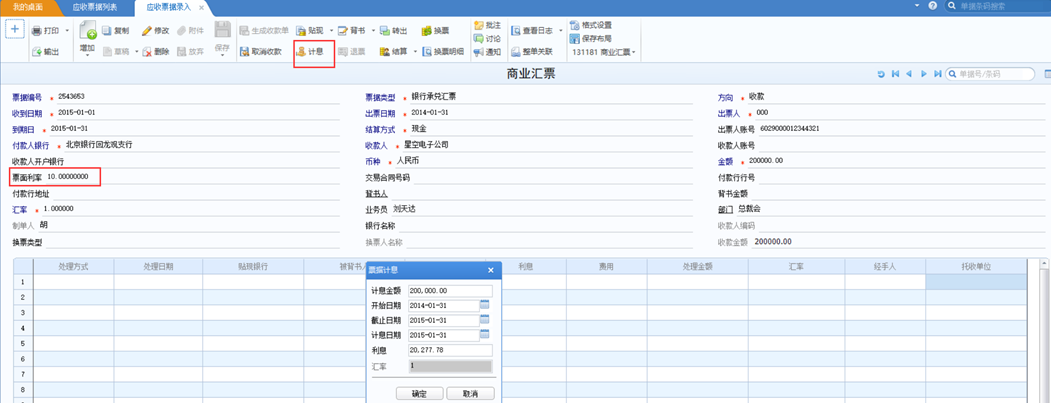Open calendar picker for 开始日期
This screenshot has height=403, width=1051.
coord(485,305)
